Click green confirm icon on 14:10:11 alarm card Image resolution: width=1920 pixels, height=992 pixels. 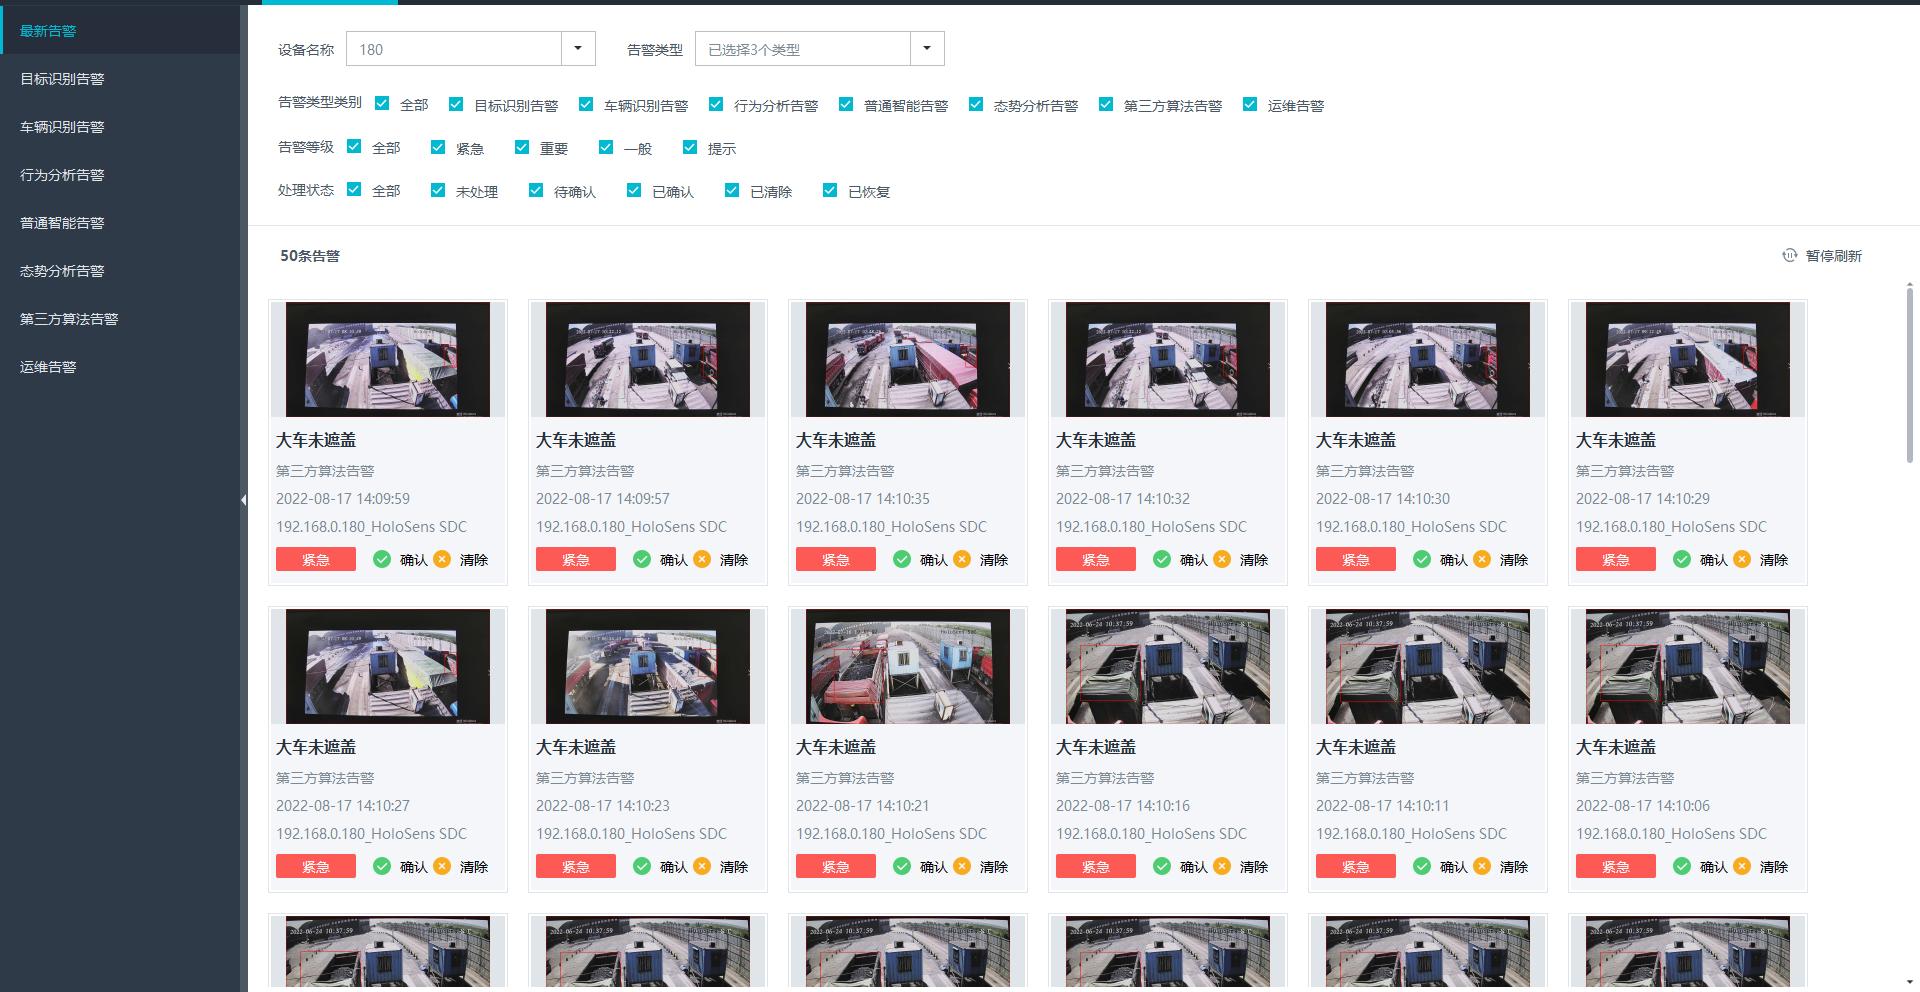[x=1422, y=866]
